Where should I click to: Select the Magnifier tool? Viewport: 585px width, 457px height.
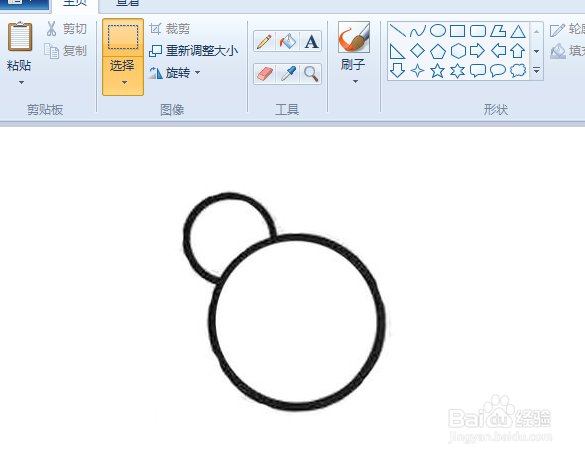311,74
